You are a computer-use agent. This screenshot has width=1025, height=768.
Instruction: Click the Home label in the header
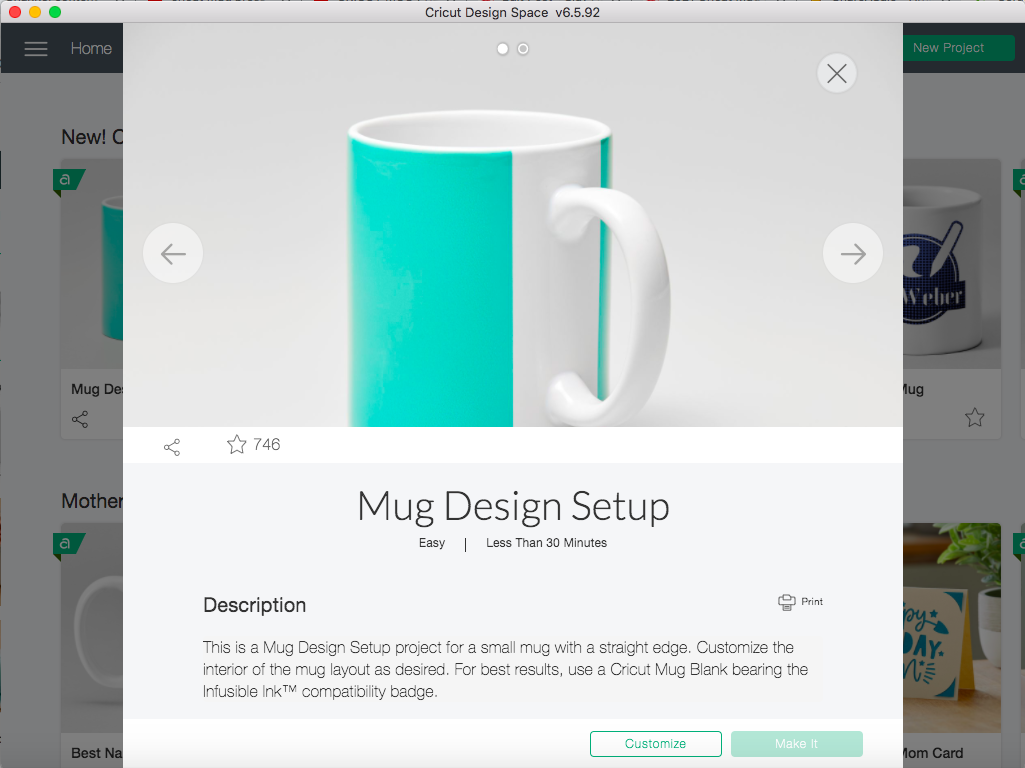click(x=92, y=48)
